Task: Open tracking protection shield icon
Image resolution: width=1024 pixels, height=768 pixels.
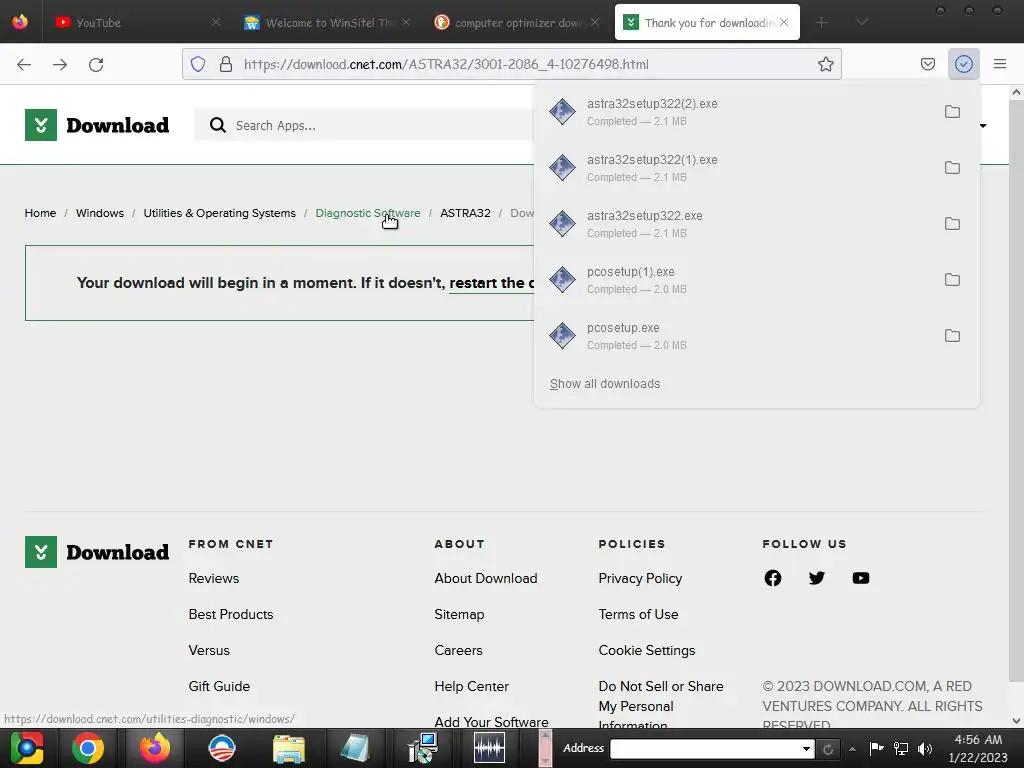Action: coord(198,64)
